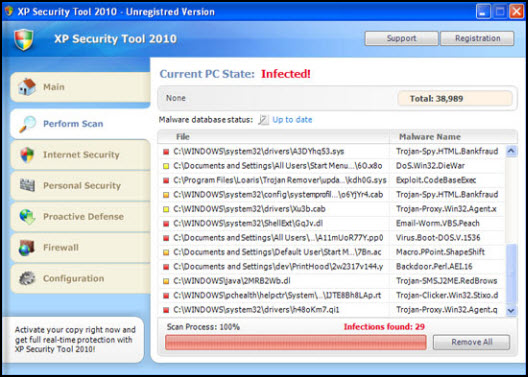This screenshot has width=528, height=377.
Task: Open Internet Security section
Action: [80, 155]
